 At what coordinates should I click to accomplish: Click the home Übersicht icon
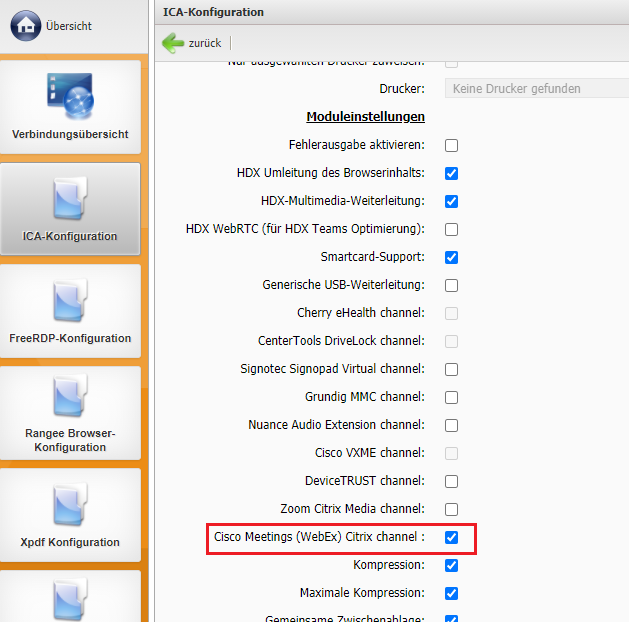coord(25,25)
